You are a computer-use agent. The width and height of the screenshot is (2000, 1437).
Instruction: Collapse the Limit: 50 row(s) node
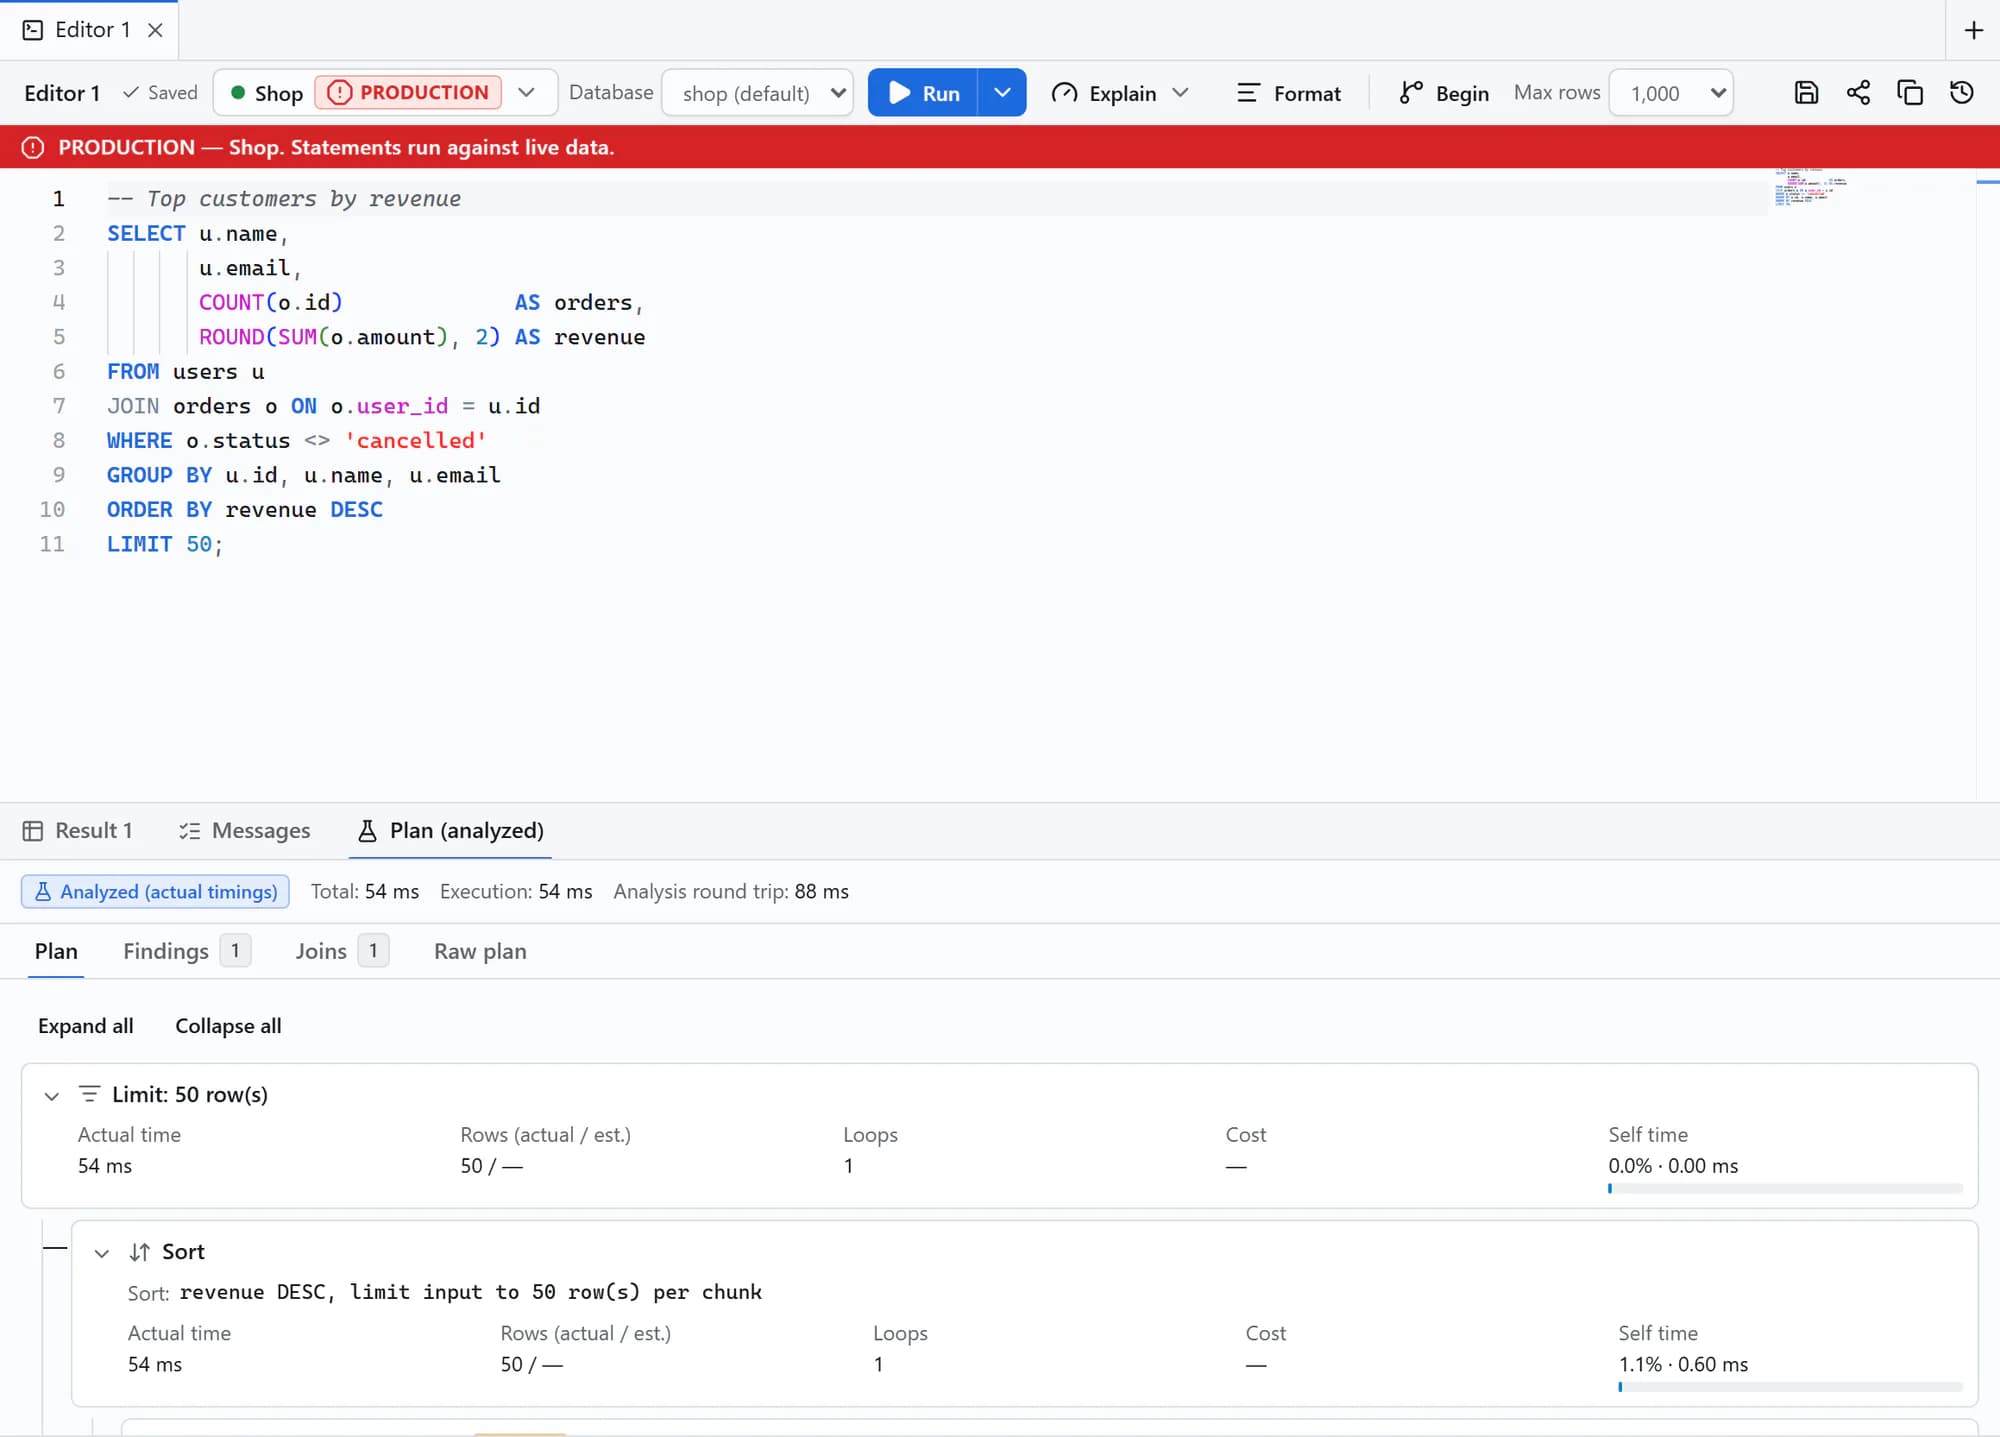click(52, 1096)
